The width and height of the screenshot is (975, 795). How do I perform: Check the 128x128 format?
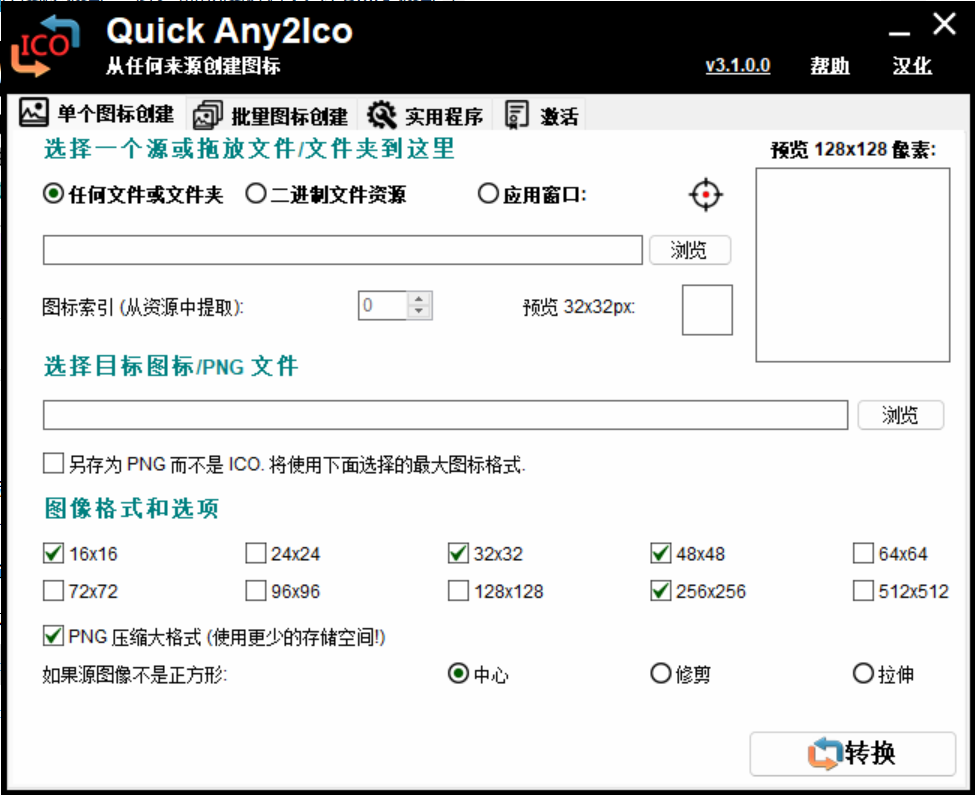point(458,591)
